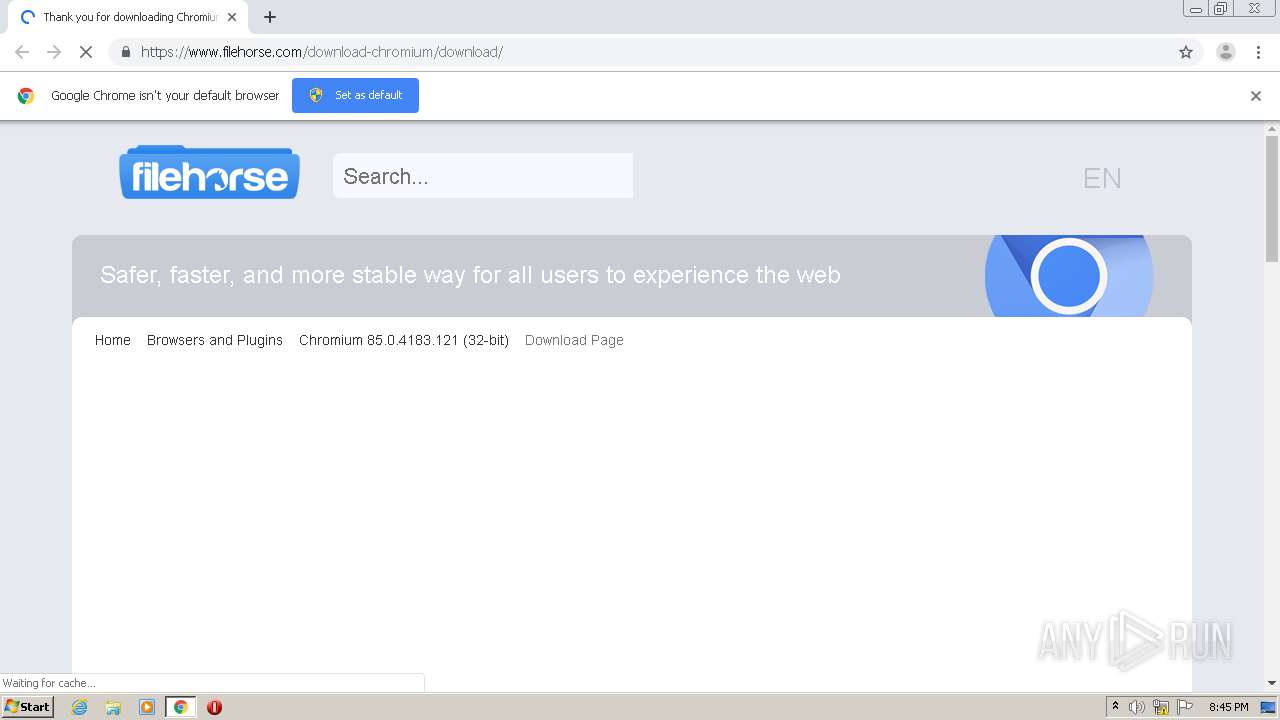This screenshot has height=720, width=1280.
Task: Click the address bar URL
Action: point(321,52)
